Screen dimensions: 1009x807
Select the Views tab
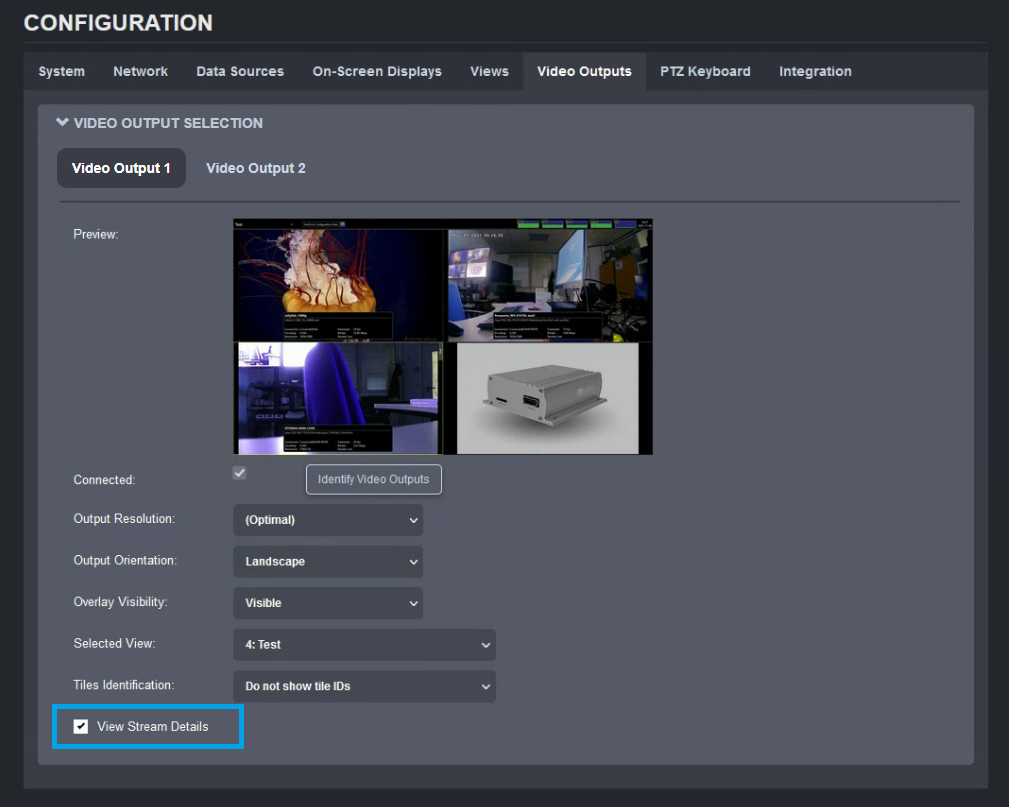coord(489,71)
